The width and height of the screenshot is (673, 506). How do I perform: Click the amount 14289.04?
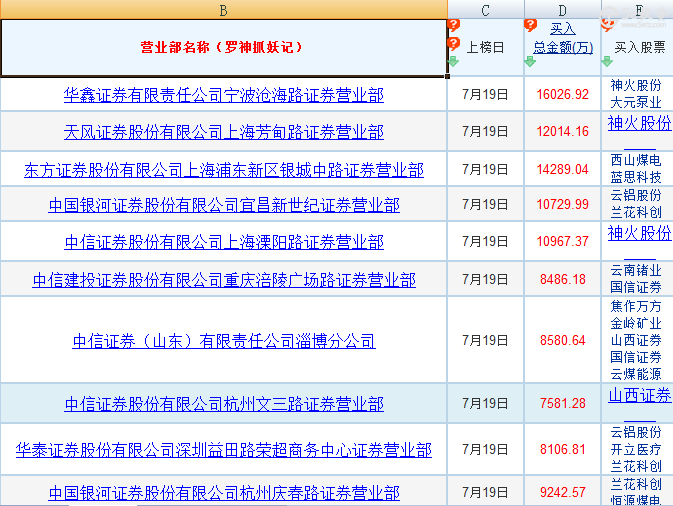coord(563,169)
